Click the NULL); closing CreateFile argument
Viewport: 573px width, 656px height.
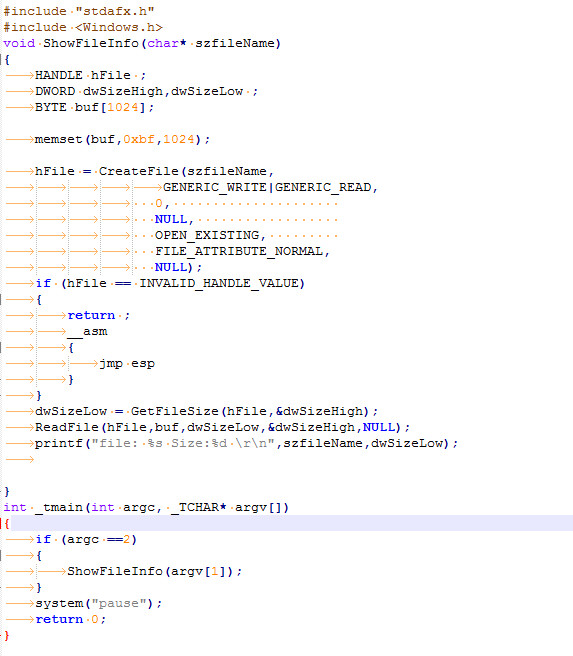[178, 267]
